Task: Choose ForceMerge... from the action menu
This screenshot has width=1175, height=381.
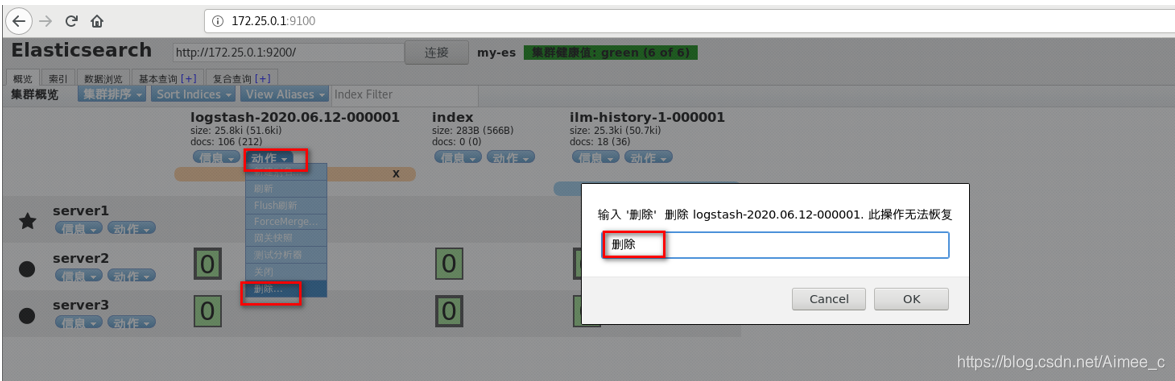Action: (286, 222)
